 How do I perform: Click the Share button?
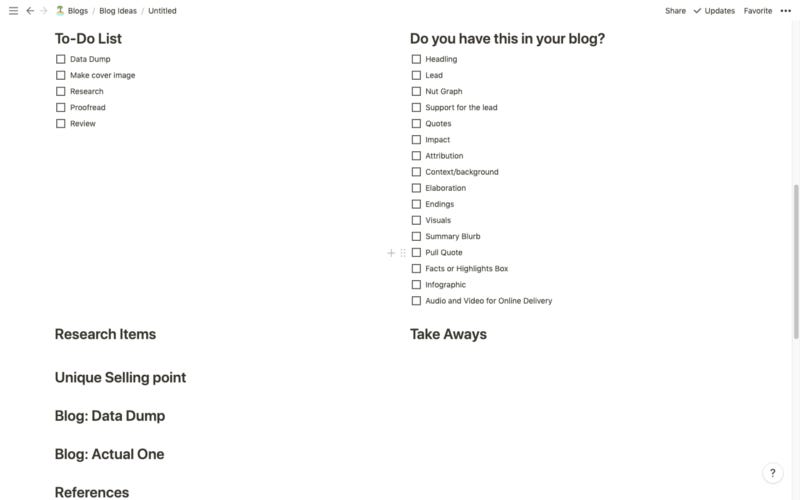click(x=675, y=11)
